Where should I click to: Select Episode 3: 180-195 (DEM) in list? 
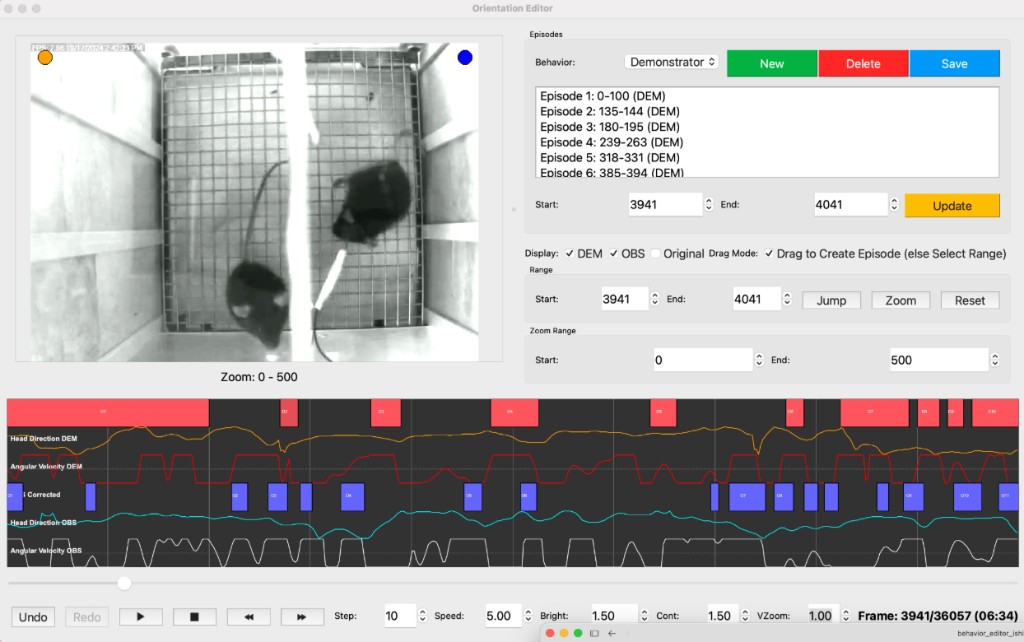767,127
